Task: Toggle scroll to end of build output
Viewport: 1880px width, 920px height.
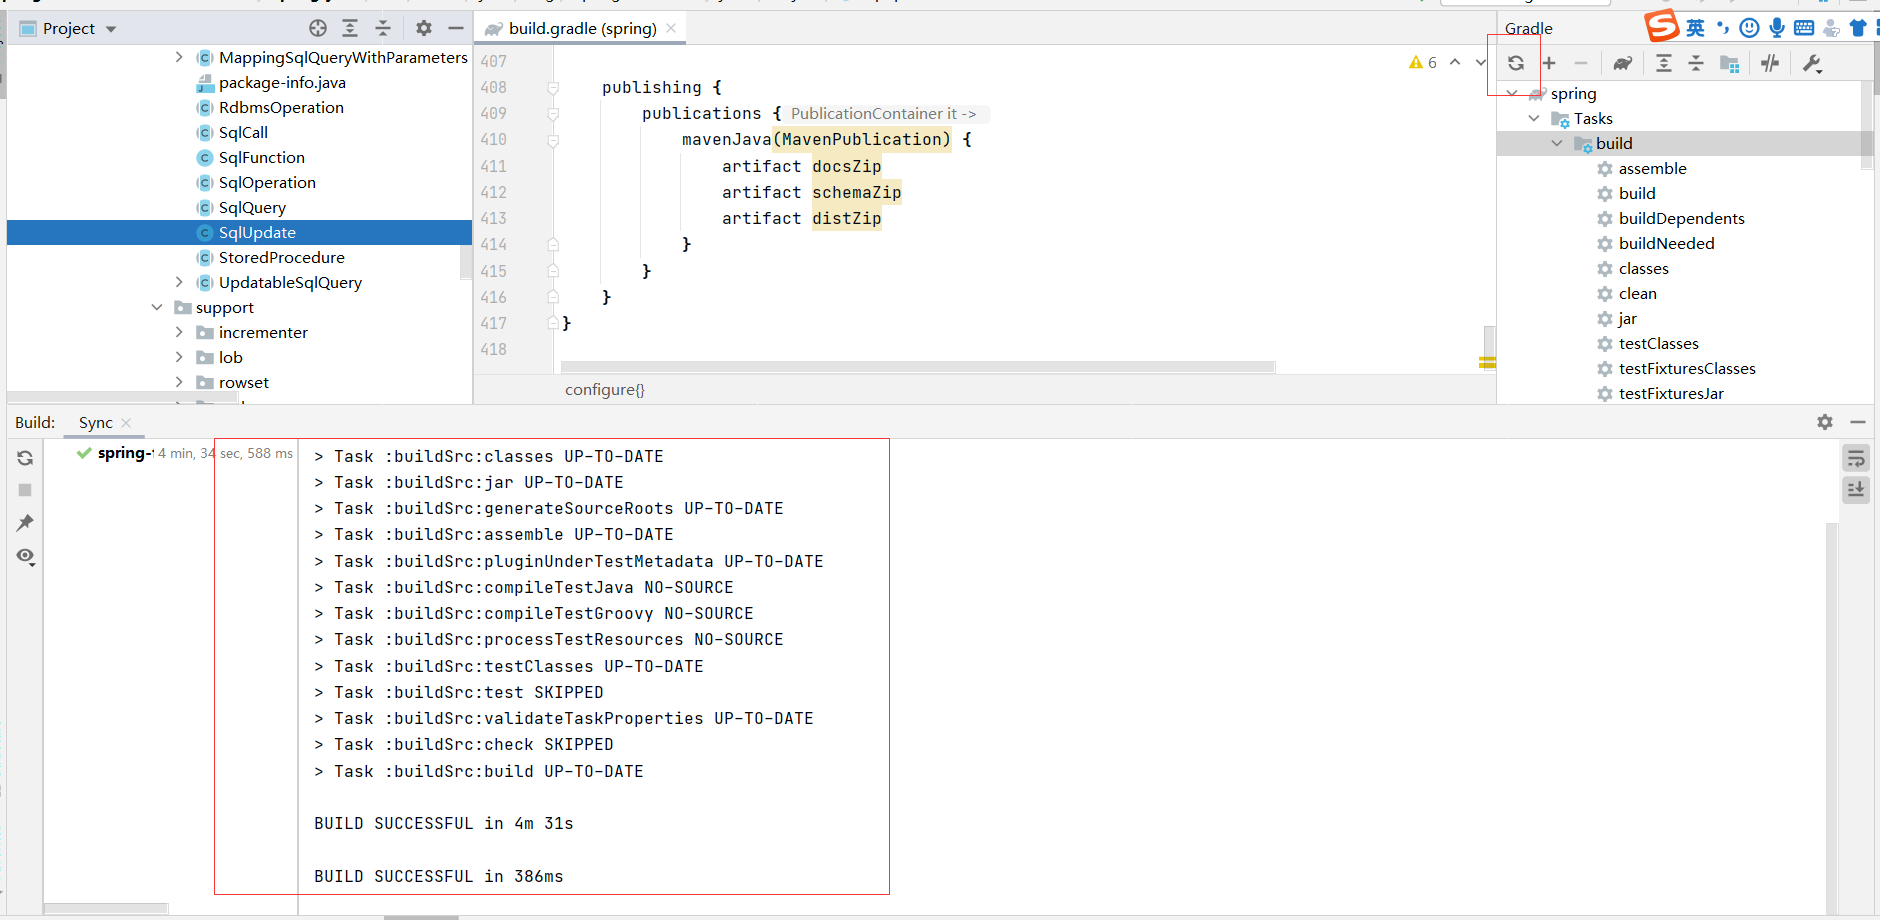Action: coord(1856,490)
